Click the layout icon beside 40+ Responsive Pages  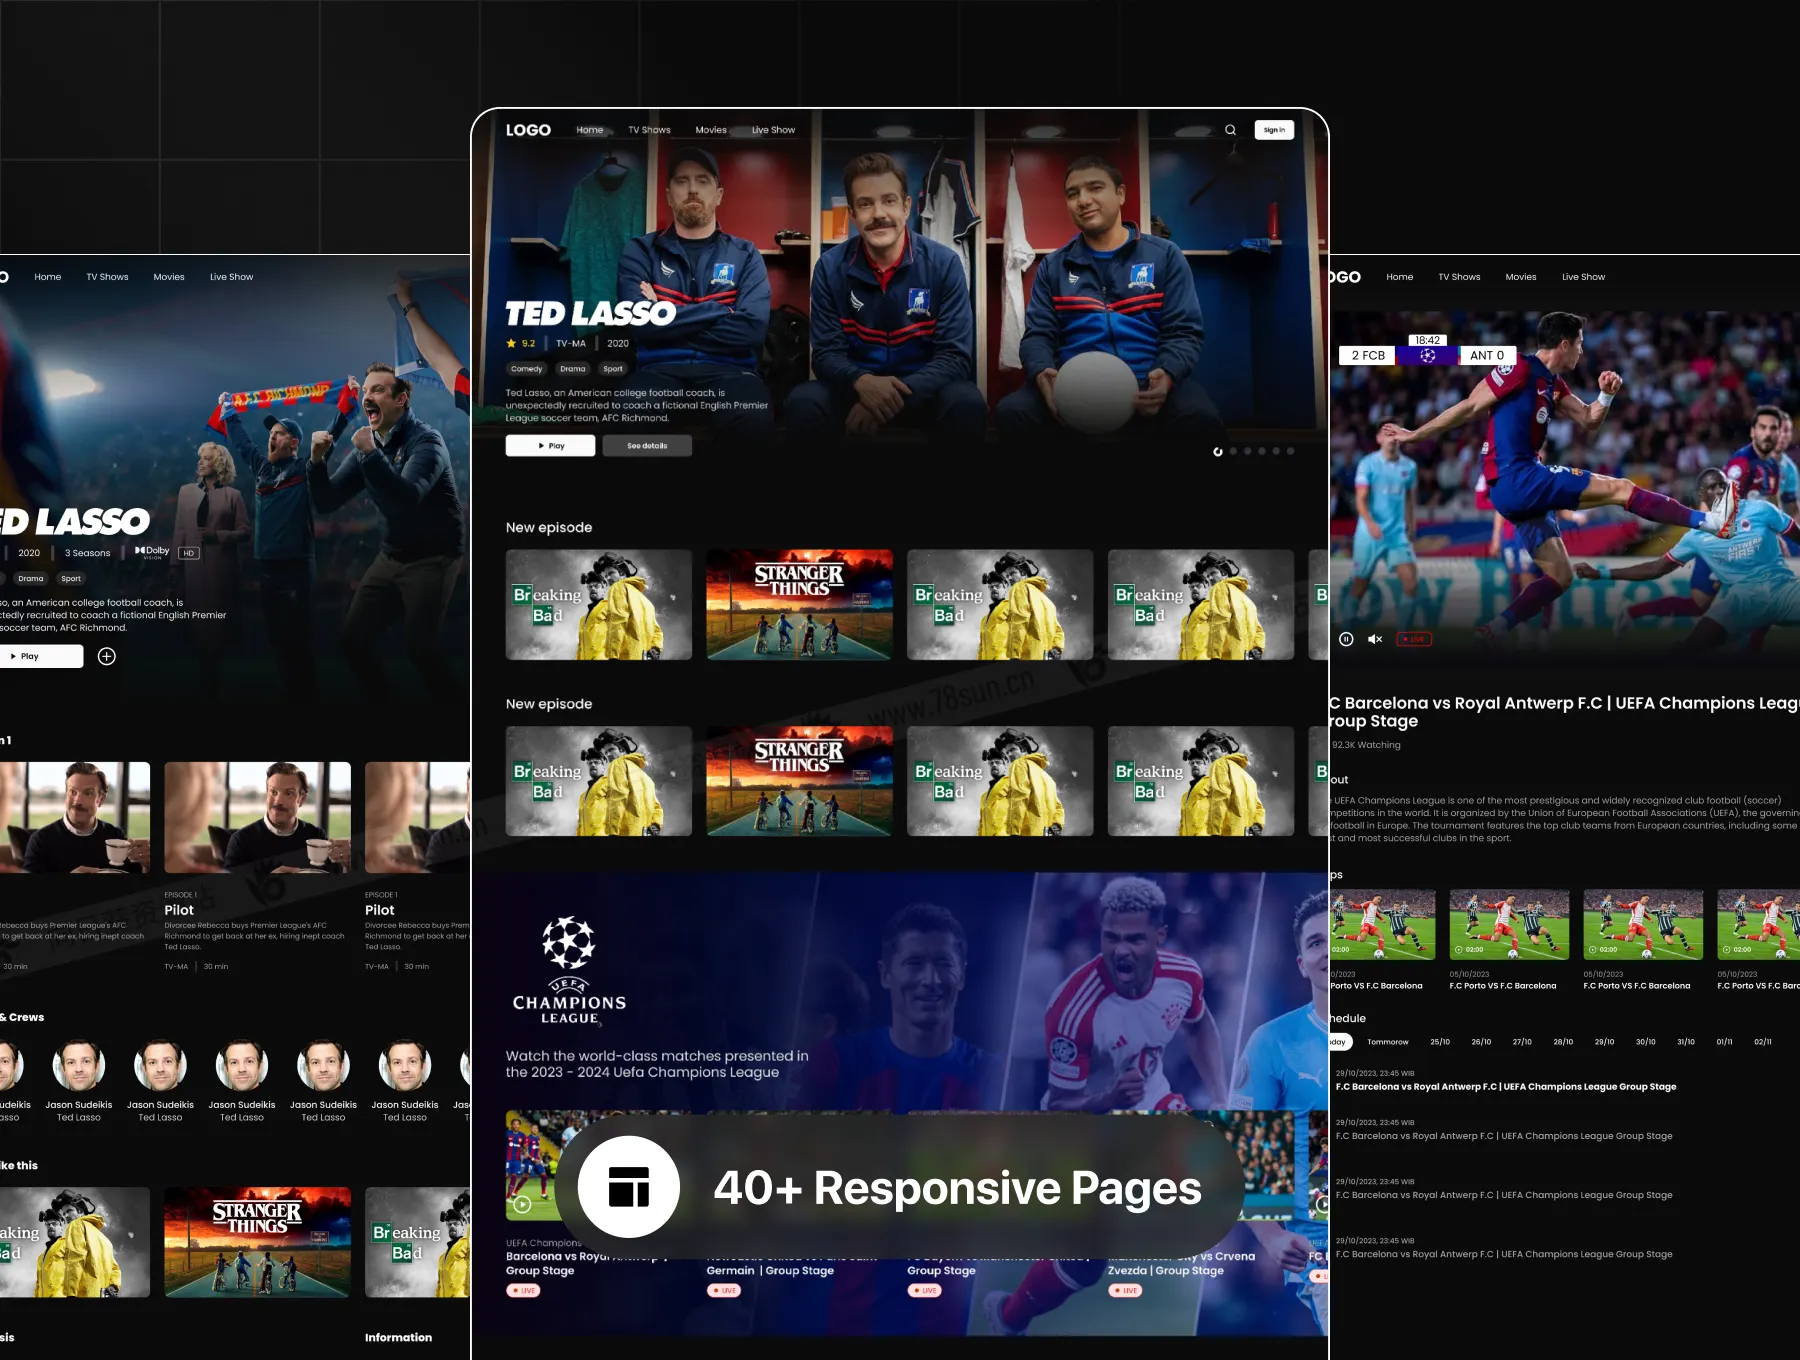pos(629,1187)
